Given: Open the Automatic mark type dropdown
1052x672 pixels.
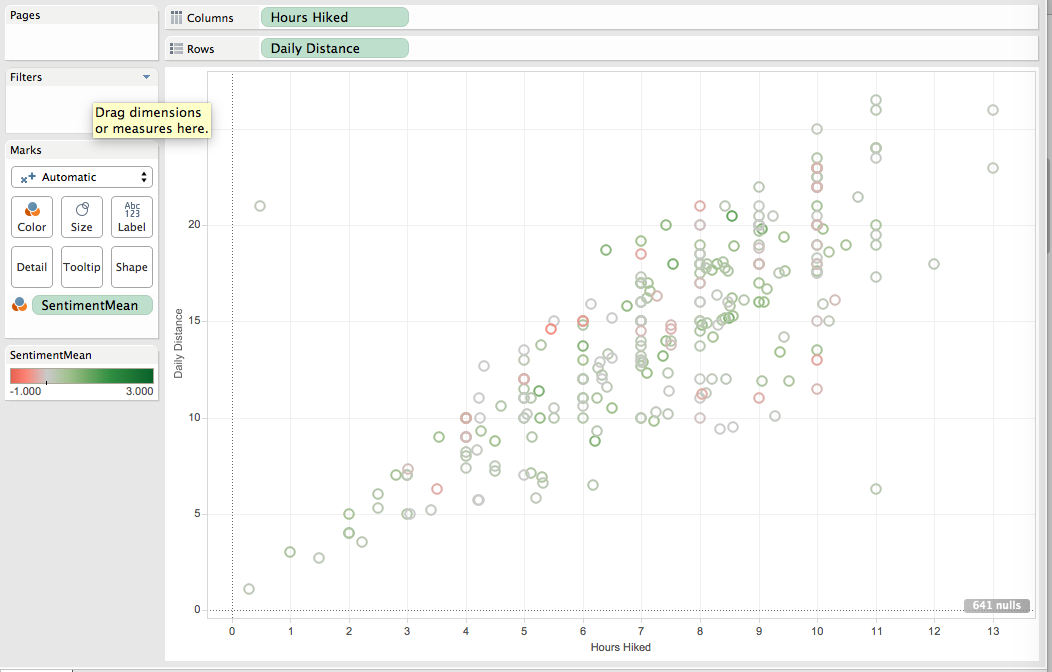Looking at the screenshot, I should pyautogui.click(x=82, y=177).
